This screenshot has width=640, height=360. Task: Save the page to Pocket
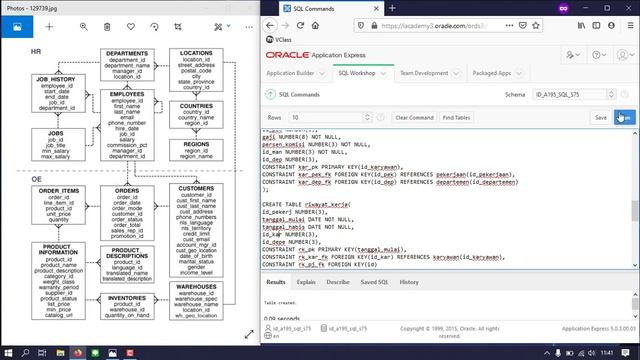[523, 25]
